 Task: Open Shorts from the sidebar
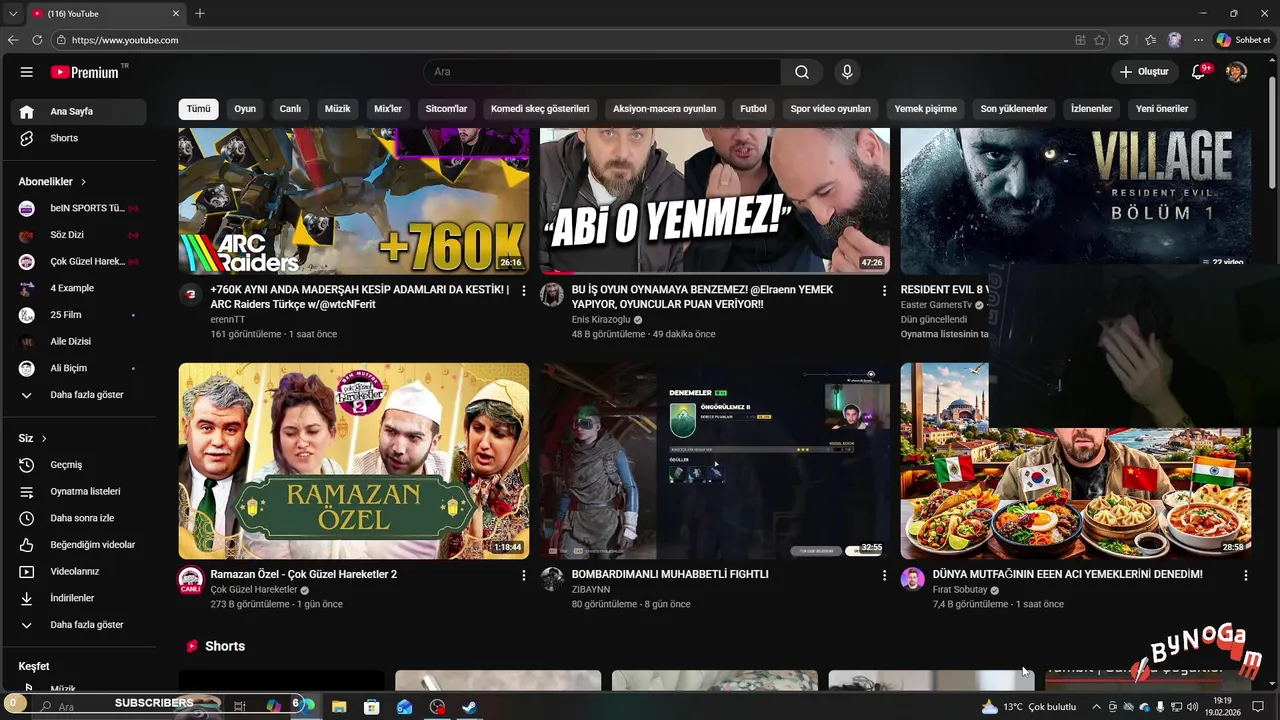click(x=79, y=138)
